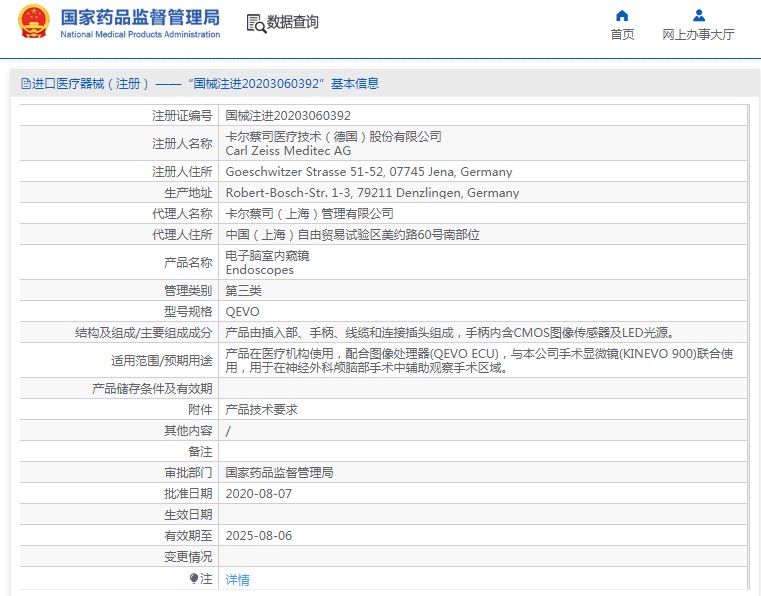The height and width of the screenshot is (596, 761).
Task: Click the 注册人住所 label
Action: (182, 172)
